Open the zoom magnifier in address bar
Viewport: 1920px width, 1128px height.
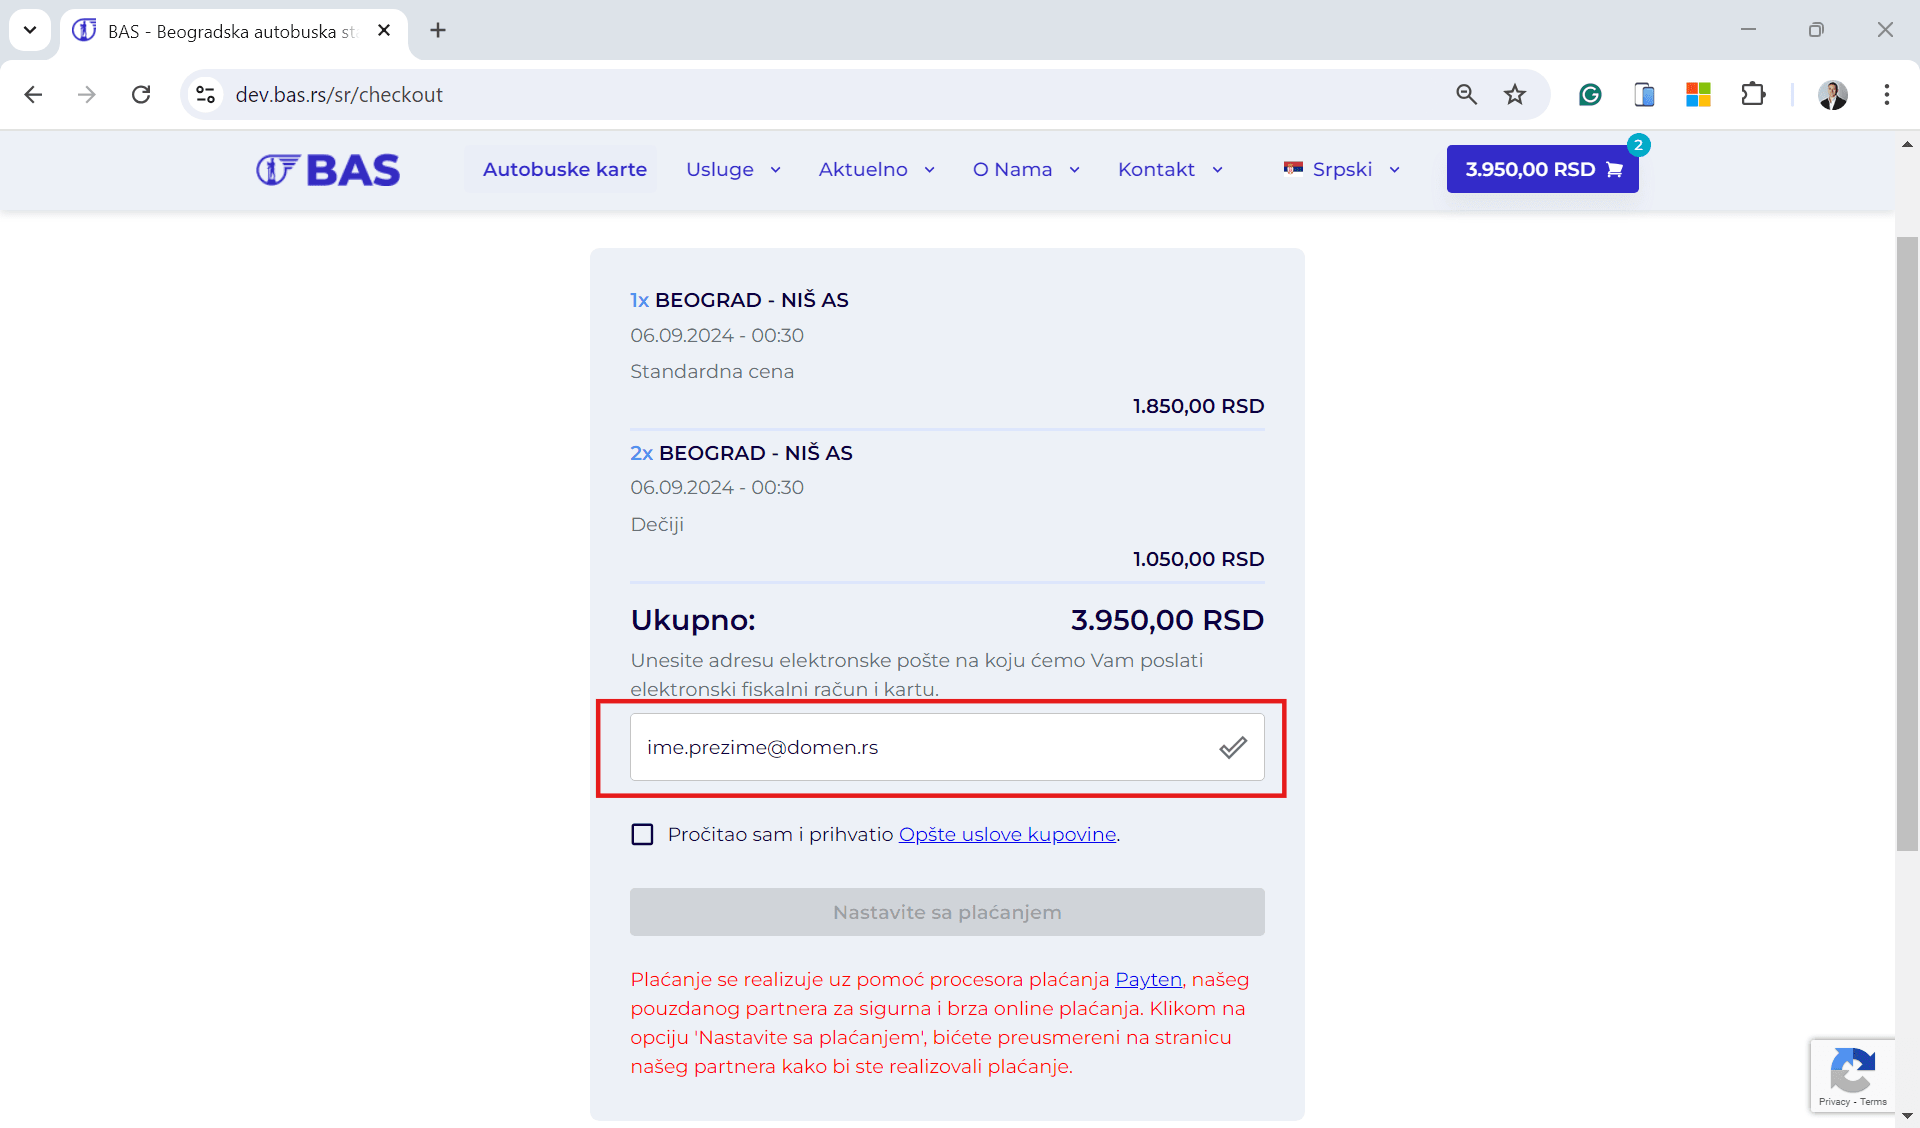click(x=1466, y=94)
